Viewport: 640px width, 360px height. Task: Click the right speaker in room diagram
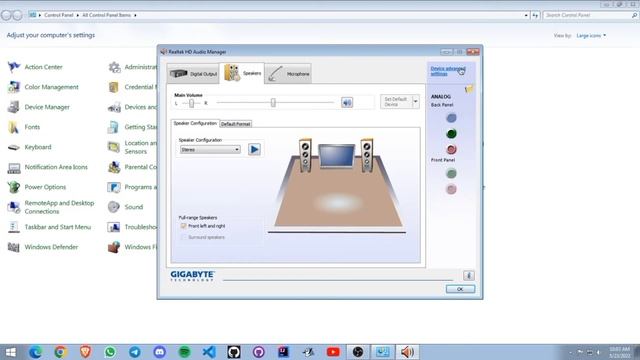click(367, 155)
